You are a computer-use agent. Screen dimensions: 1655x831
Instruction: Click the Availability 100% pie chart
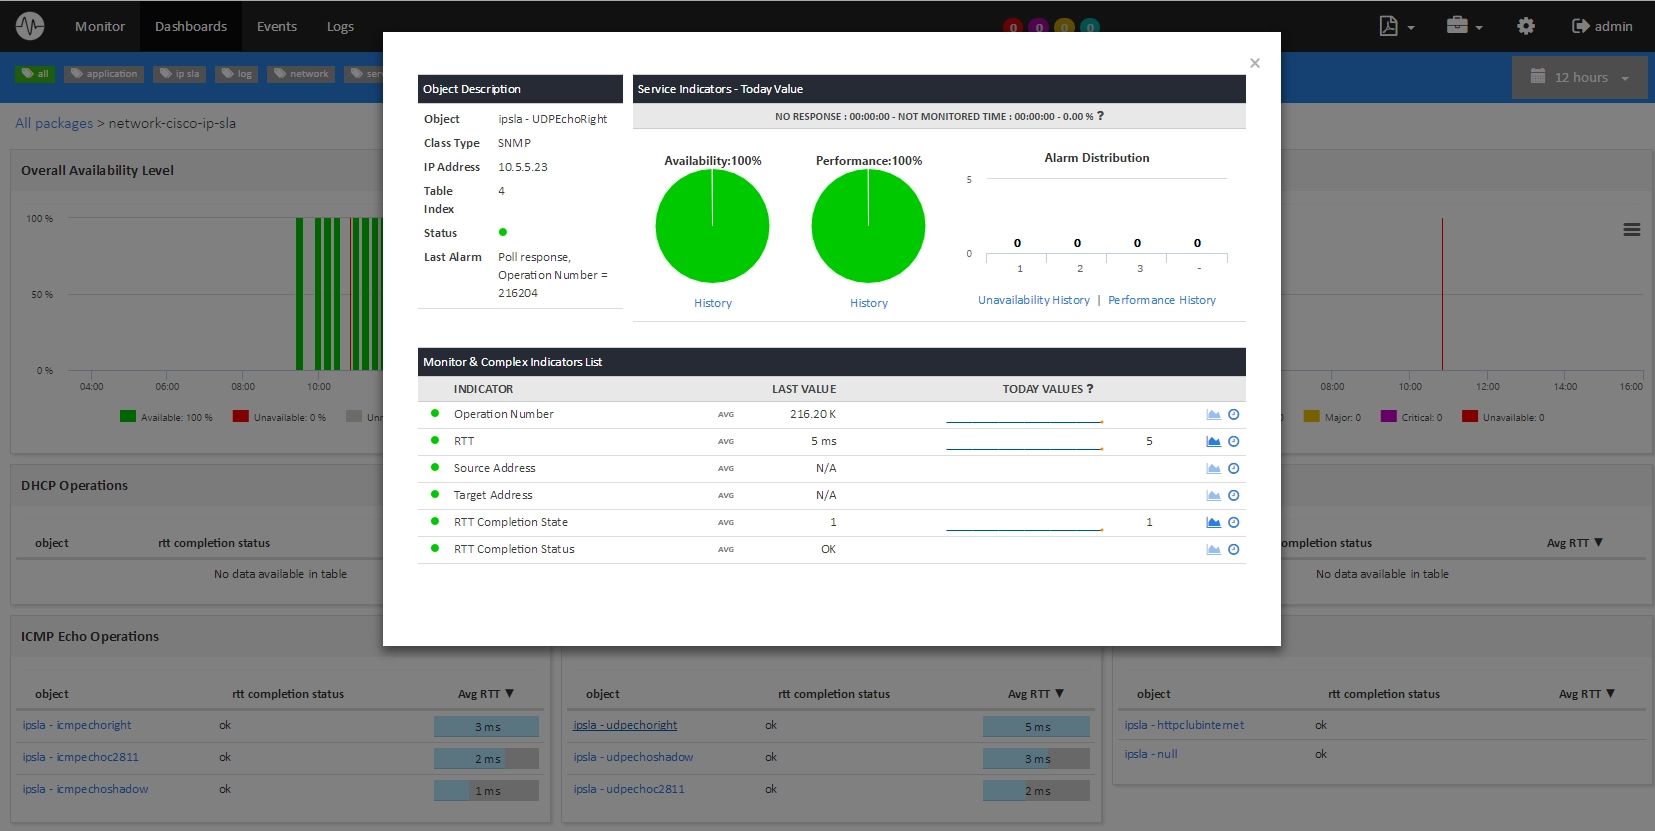pyautogui.click(x=712, y=226)
